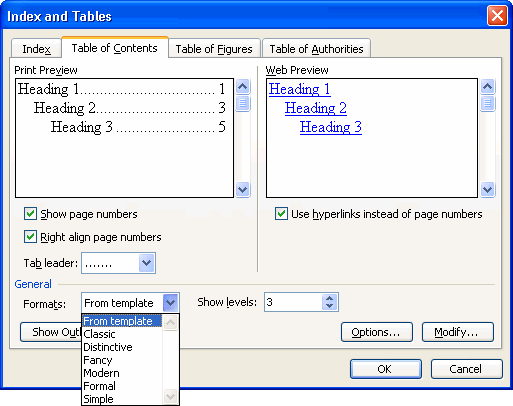The height and width of the screenshot is (406, 513).
Task: Choose Classic format from the list
Action: point(122,334)
